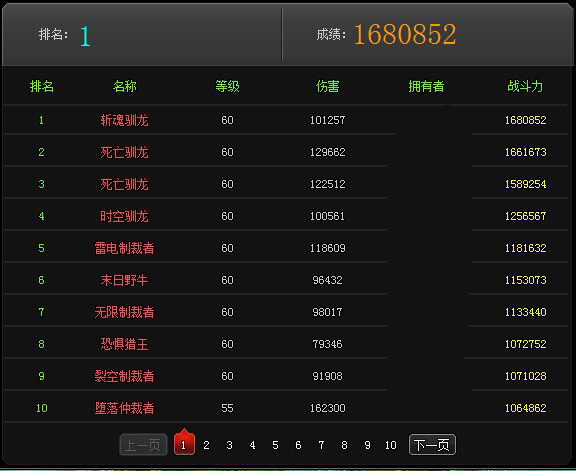This screenshot has height=471, width=576.
Task: Click the cyan rank value 1 at top
Action: (x=85, y=36)
